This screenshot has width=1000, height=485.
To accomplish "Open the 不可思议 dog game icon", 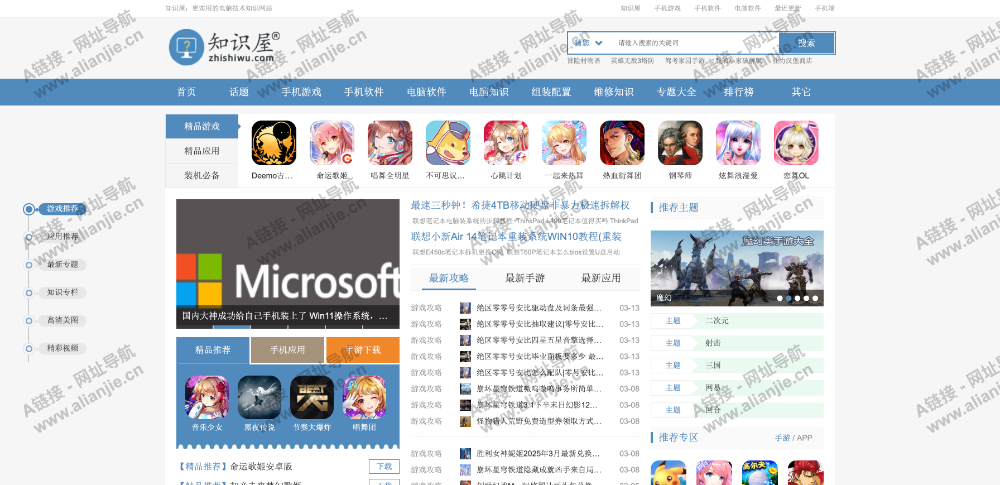I will tap(448, 143).
